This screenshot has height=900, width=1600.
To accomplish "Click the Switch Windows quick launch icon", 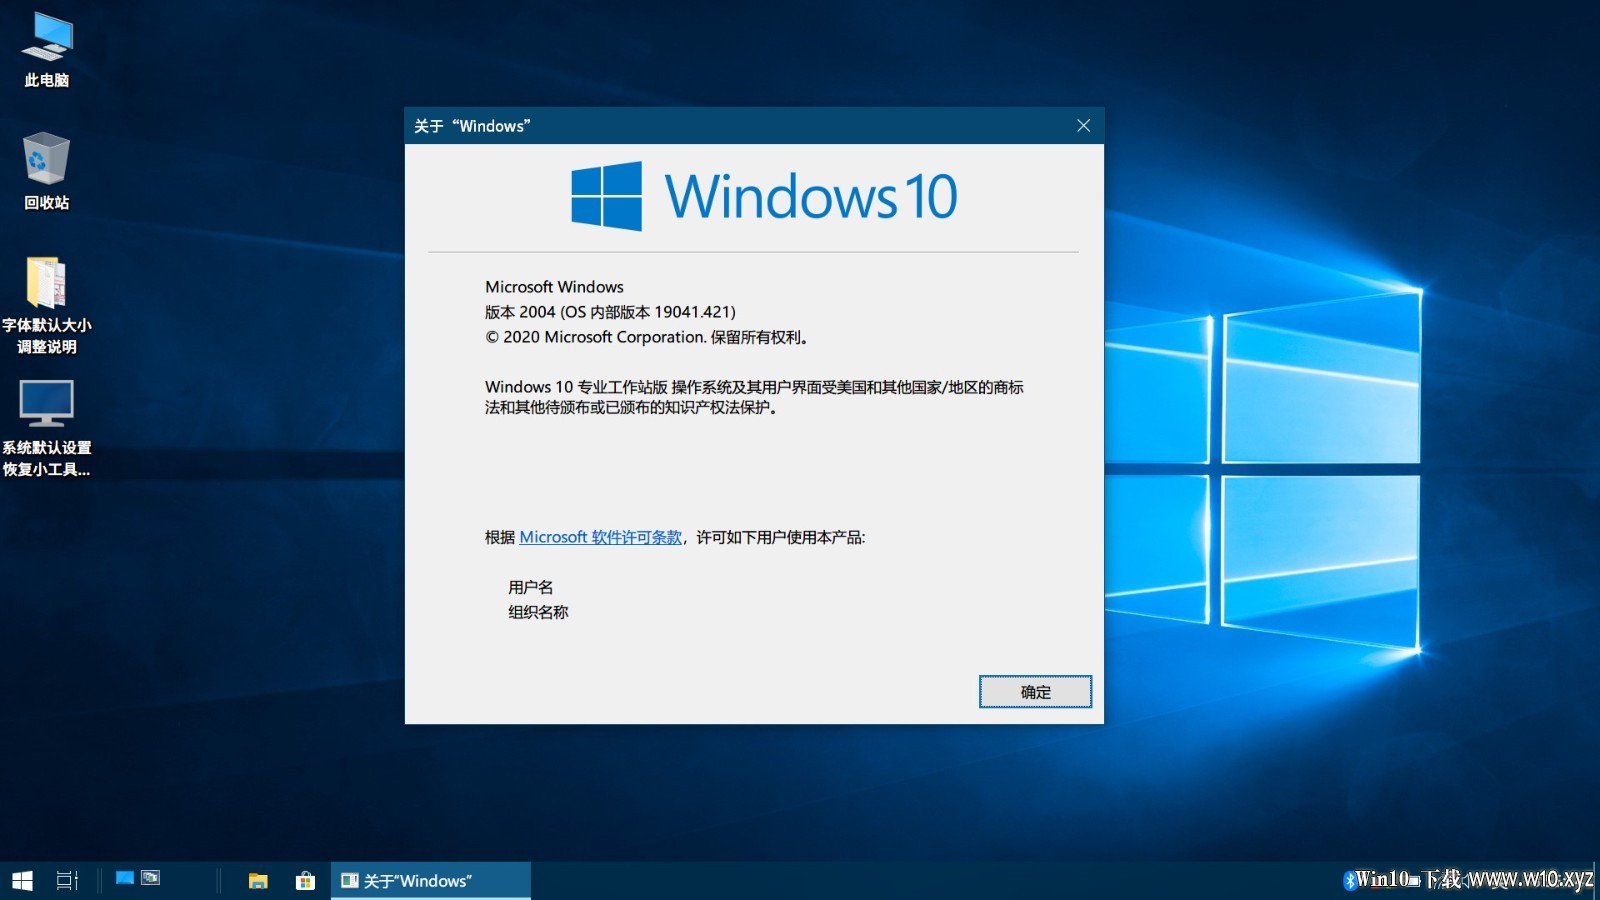I will pyautogui.click(x=151, y=878).
